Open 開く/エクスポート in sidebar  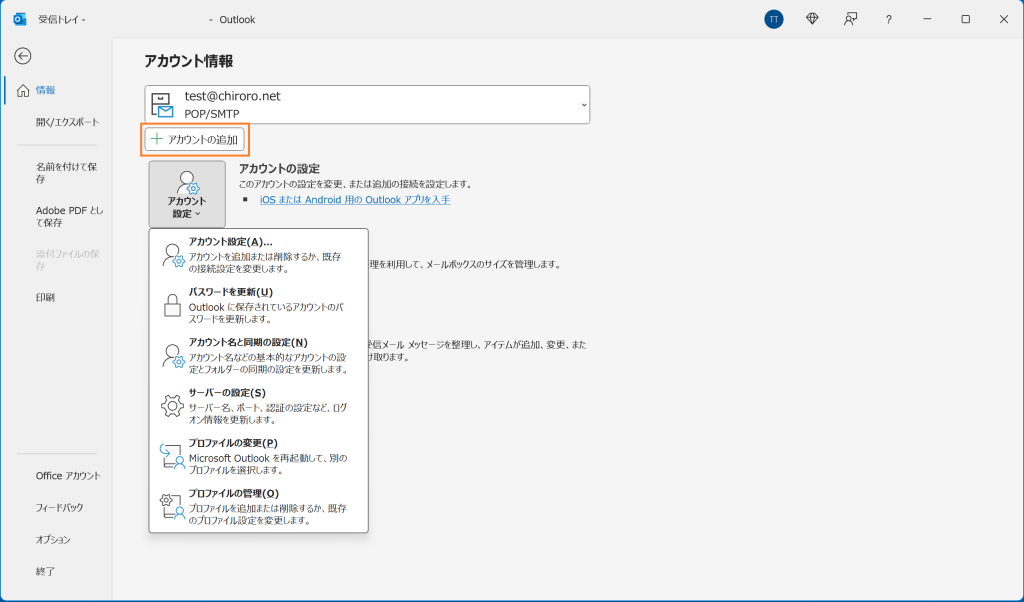(x=67, y=122)
